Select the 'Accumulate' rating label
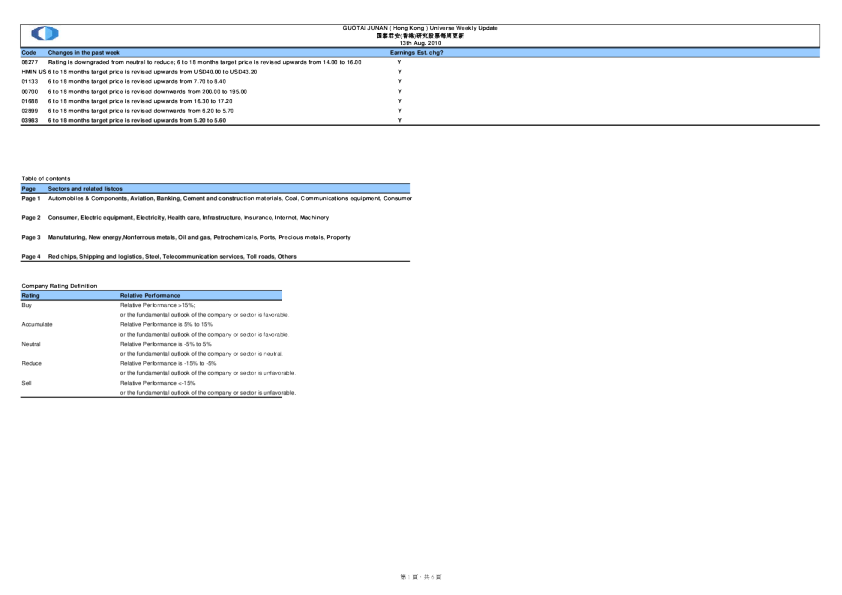Image resolution: width=842 pixels, height=595 pixels. click(36, 324)
